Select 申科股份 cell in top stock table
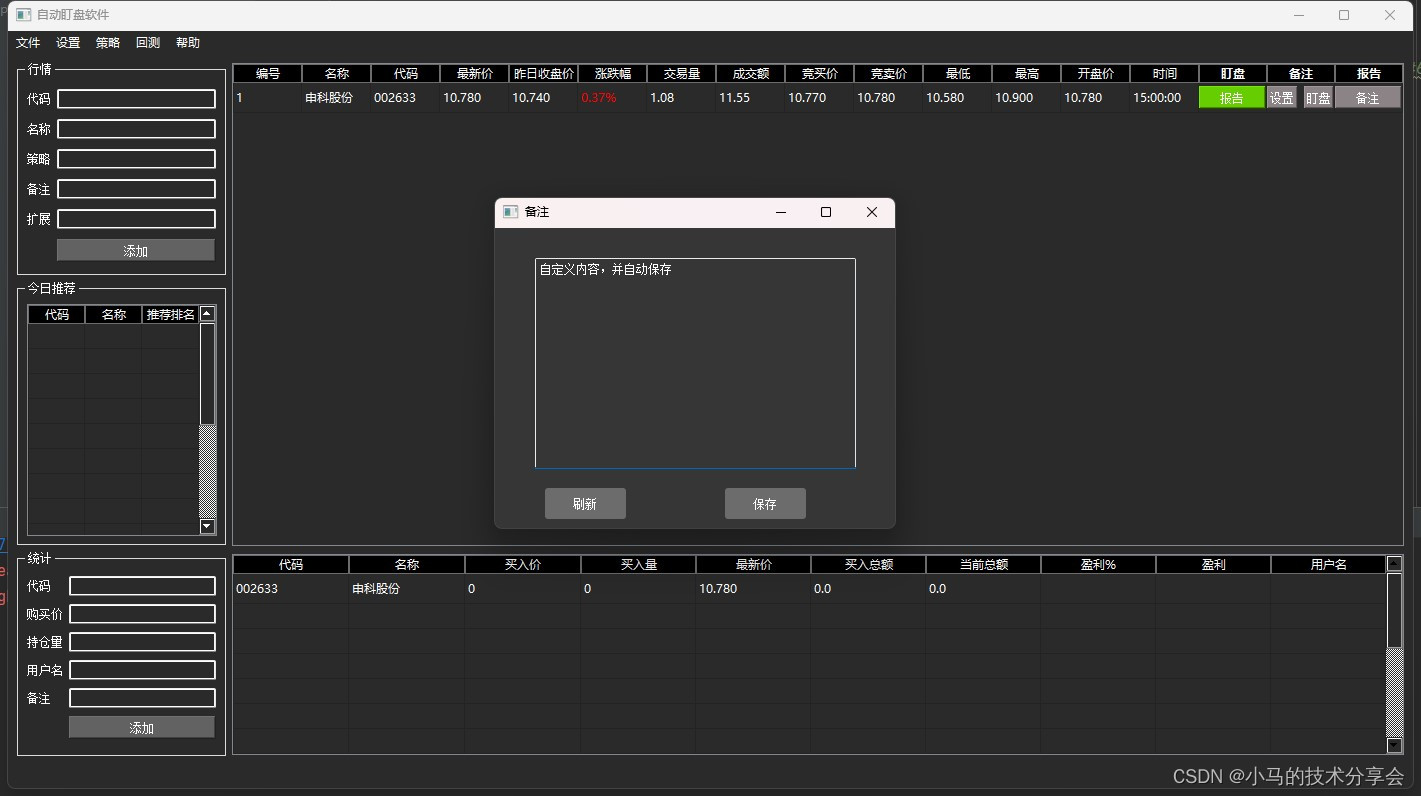Viewport: 1421px width, 796px height. tap(337, 98)
